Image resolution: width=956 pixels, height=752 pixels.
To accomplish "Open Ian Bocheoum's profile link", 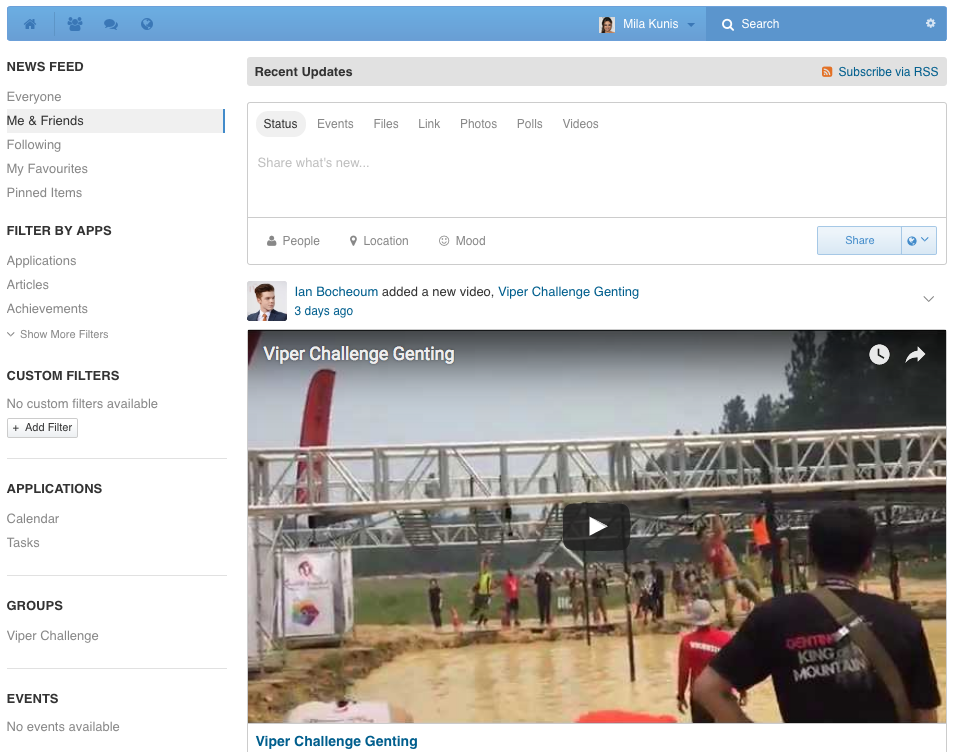I will coord(336,292).
